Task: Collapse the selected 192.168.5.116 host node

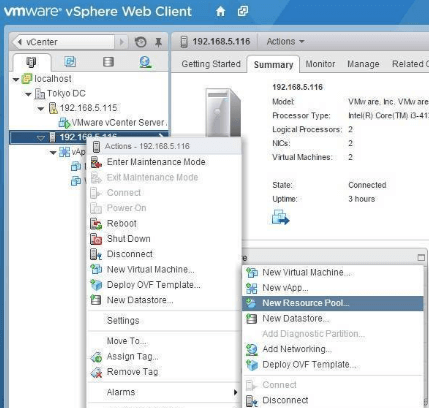Action: tap(41, 138)
